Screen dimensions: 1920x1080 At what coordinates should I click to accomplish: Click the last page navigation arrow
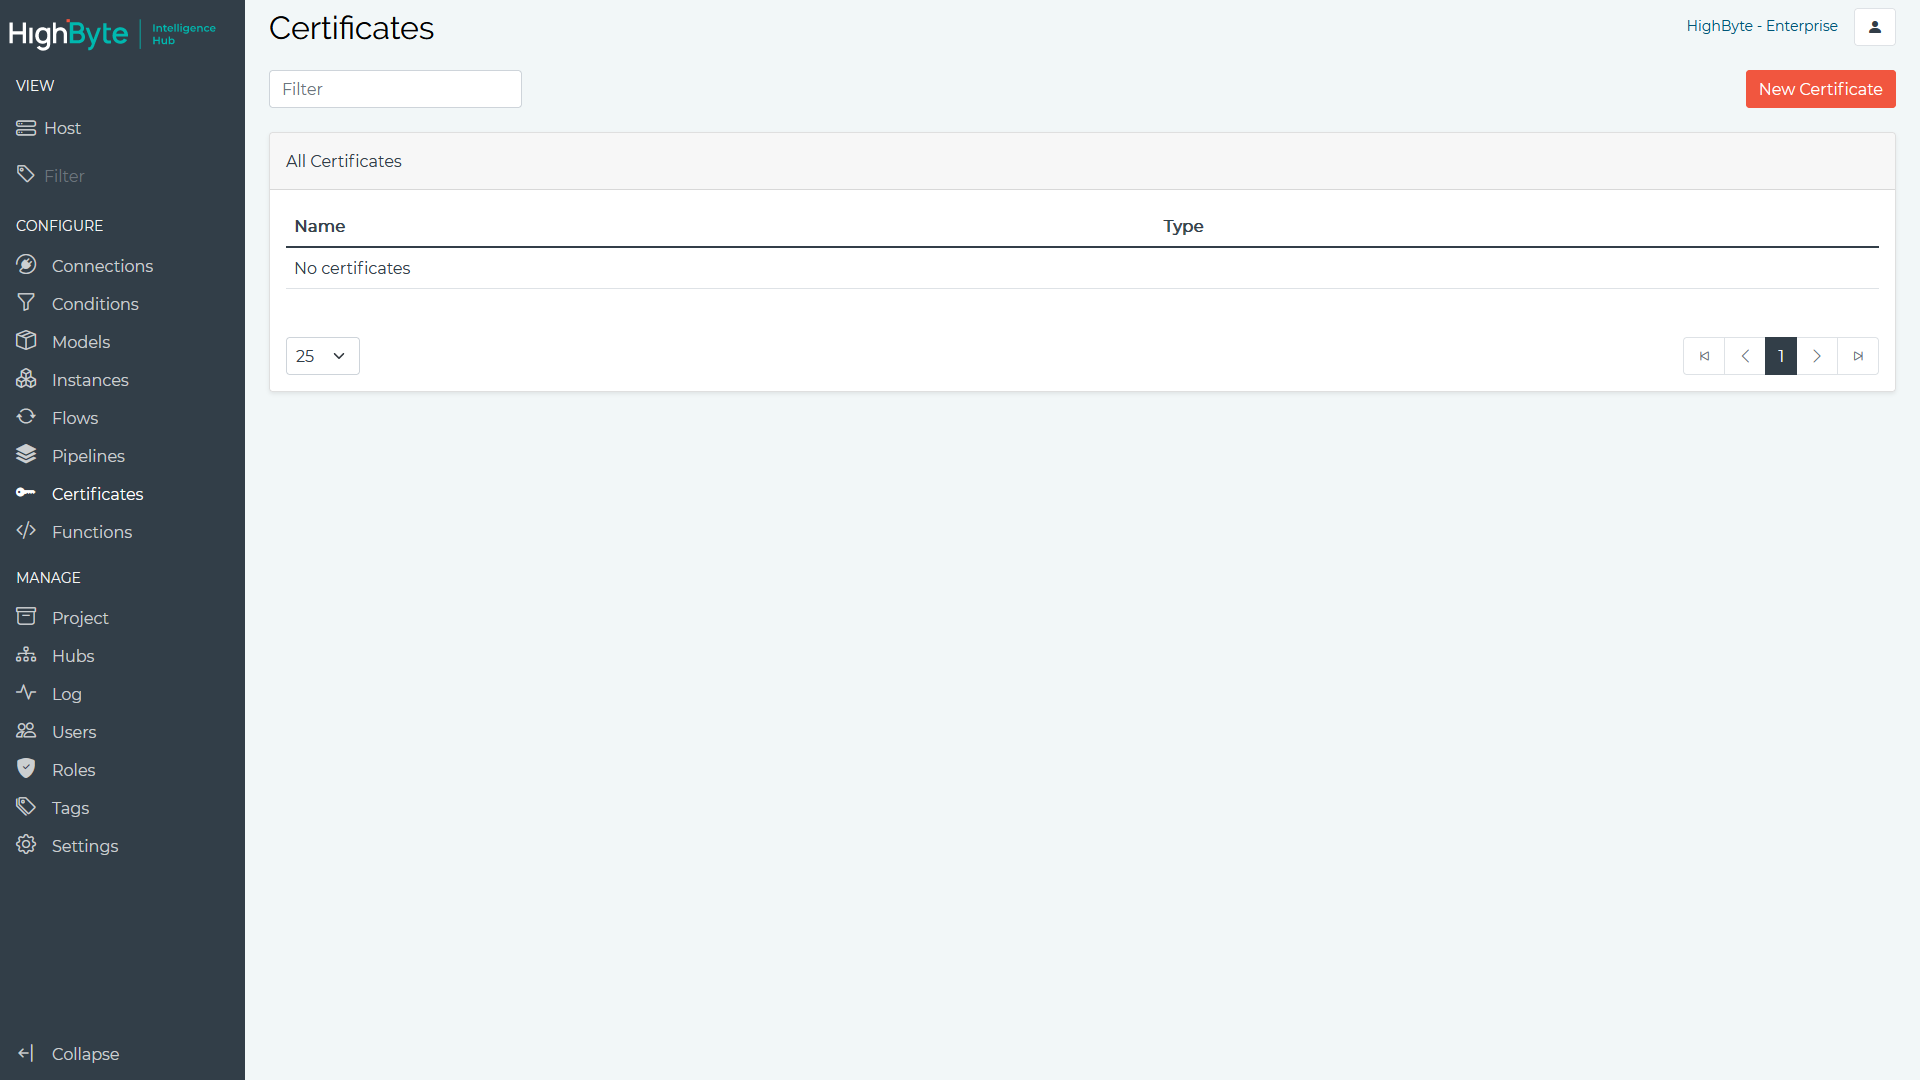click(1858, 355)
